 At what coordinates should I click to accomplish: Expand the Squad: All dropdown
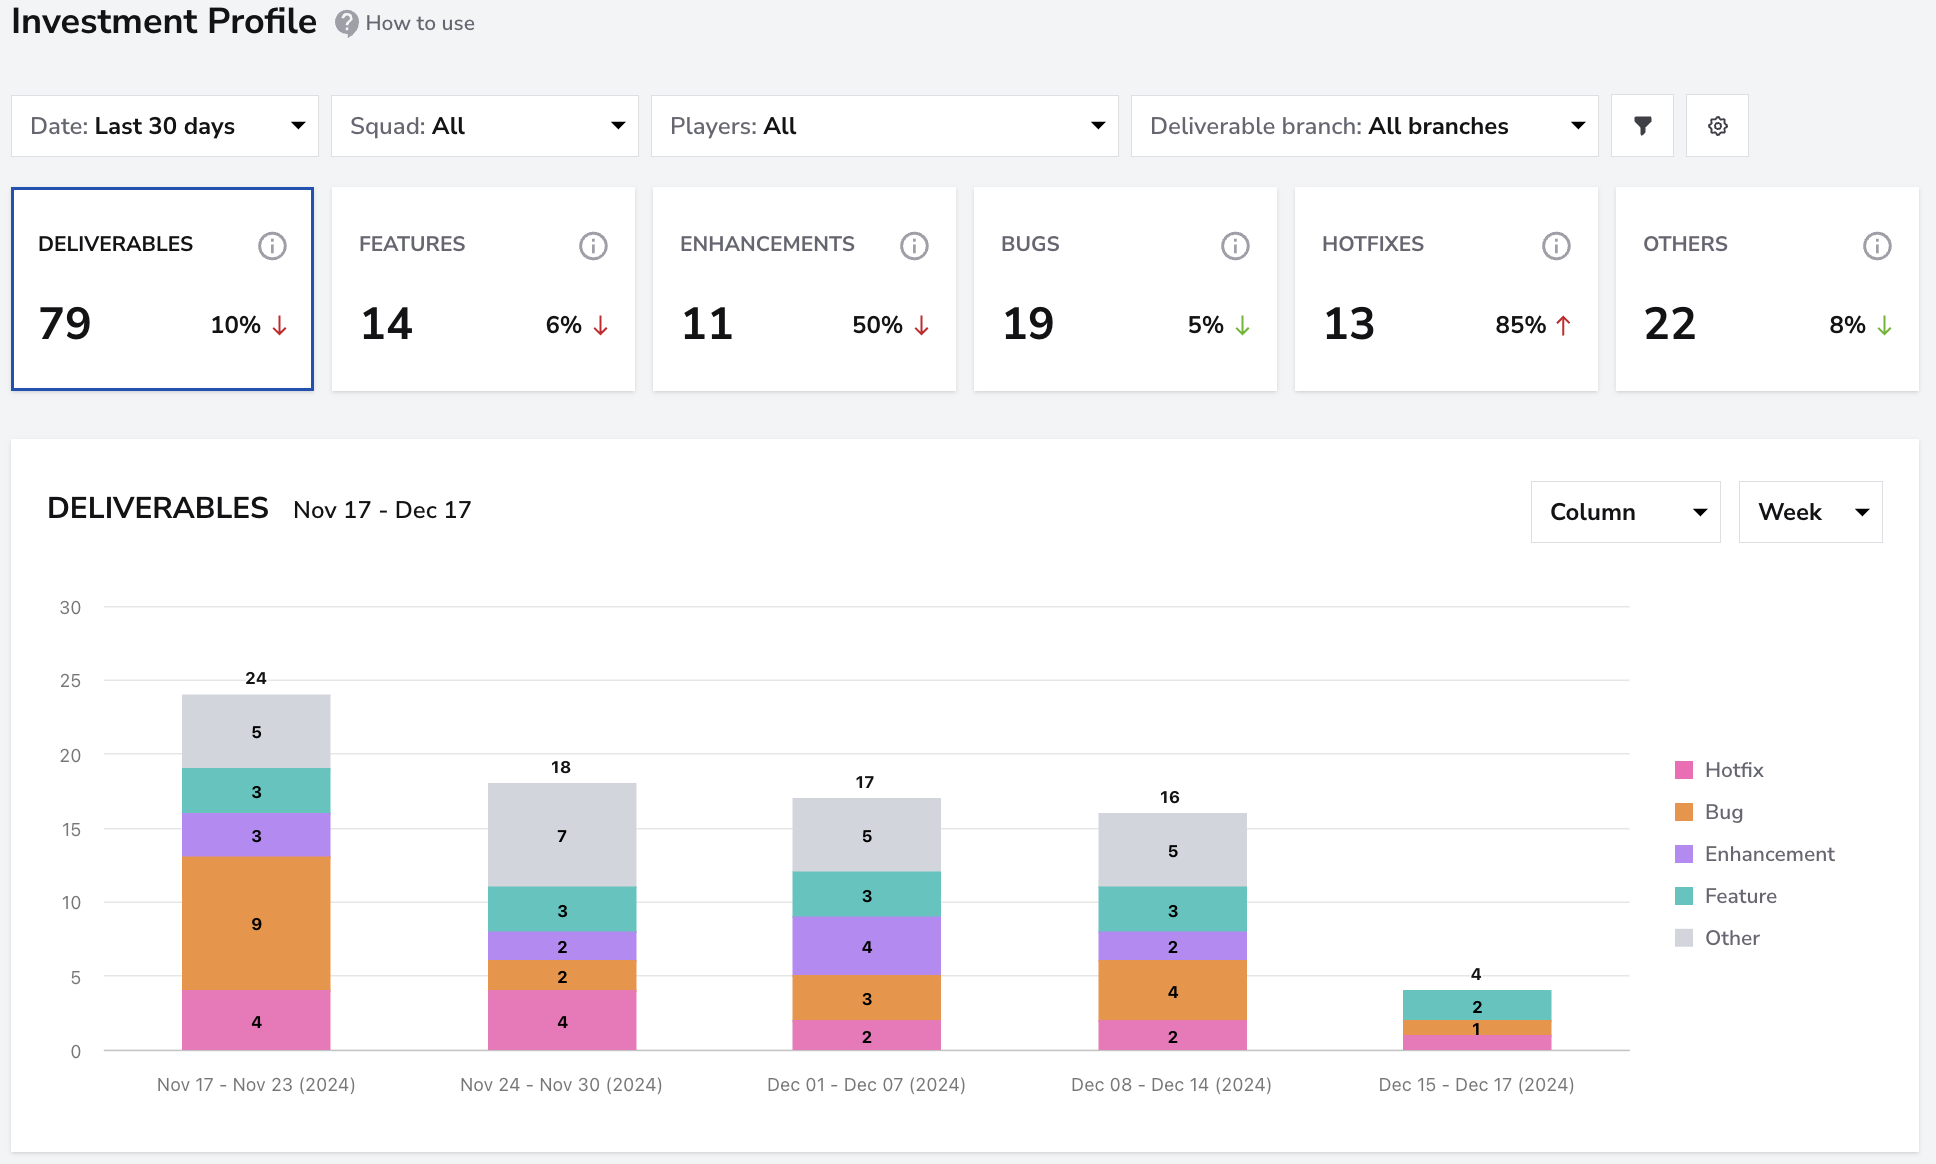485,126
